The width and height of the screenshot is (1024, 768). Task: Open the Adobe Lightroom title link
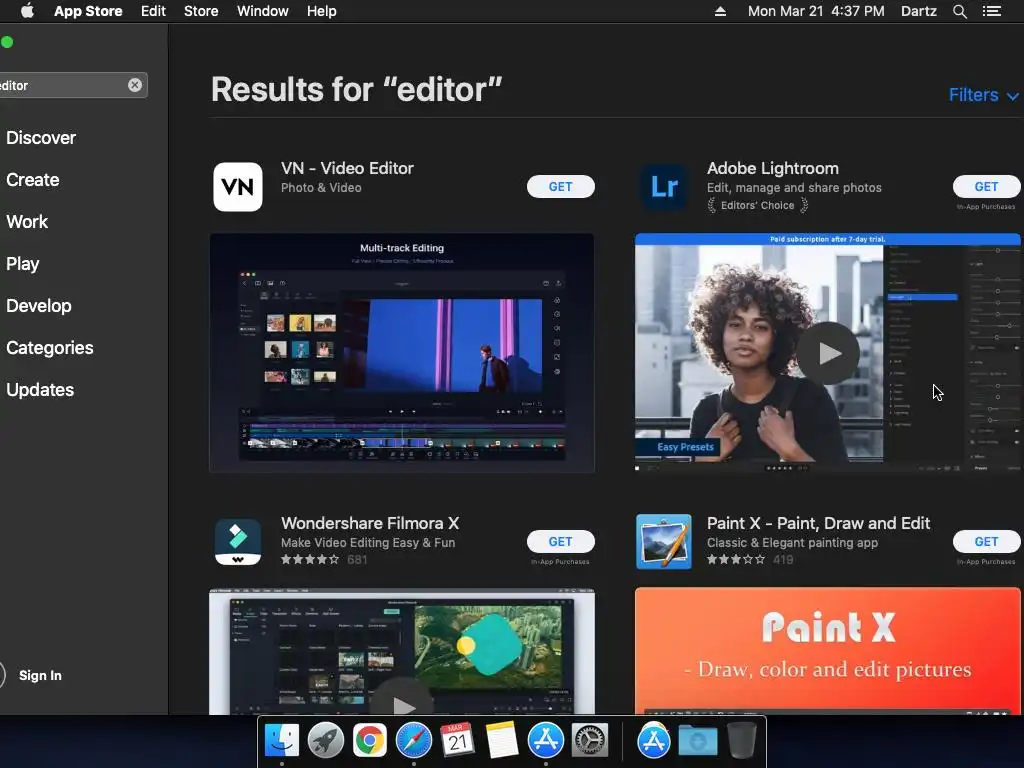(773, 168)
